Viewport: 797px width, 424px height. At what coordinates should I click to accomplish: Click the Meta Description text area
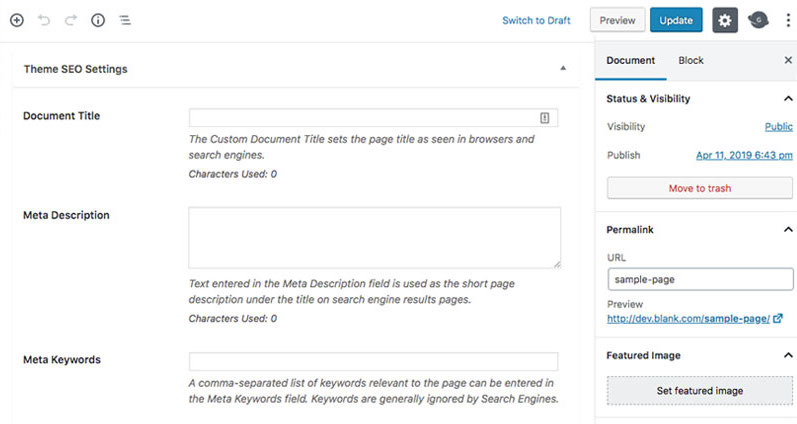(374, 238)
